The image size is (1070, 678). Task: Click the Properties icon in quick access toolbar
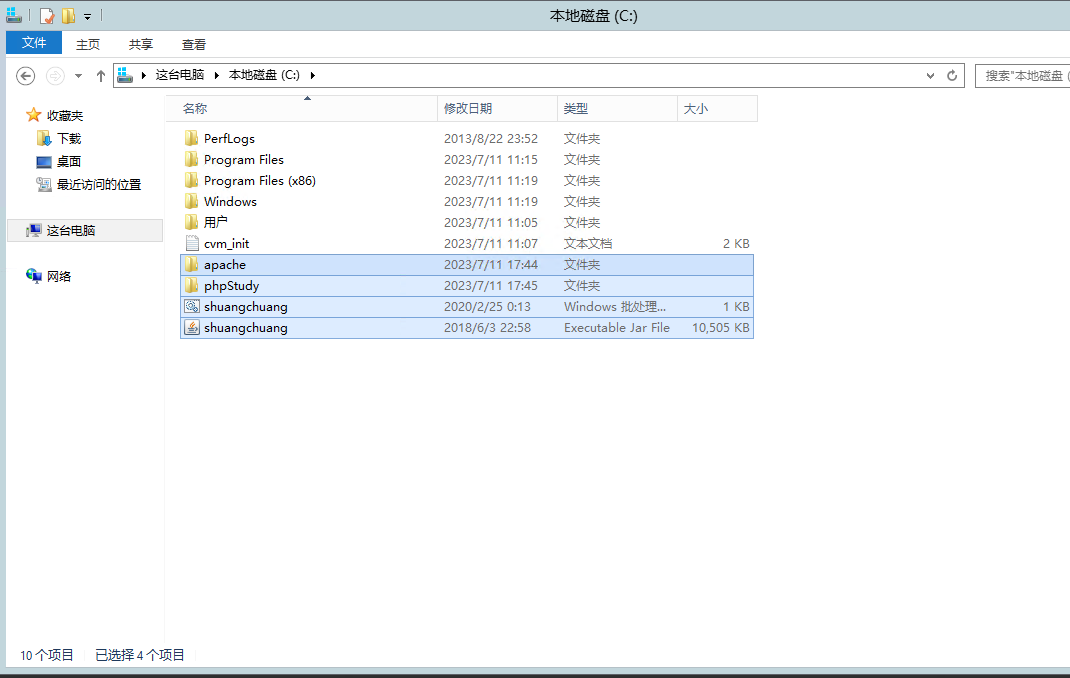click(x=46, y=16)
